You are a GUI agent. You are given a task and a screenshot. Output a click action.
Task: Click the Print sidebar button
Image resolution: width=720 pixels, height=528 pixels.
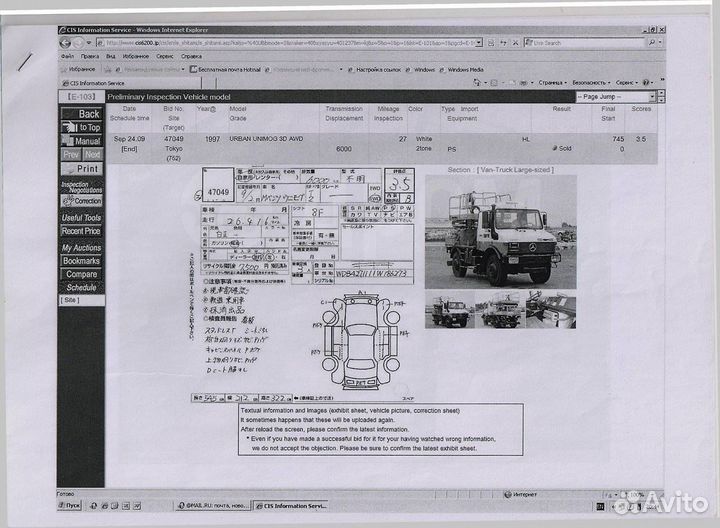point(82,169)
